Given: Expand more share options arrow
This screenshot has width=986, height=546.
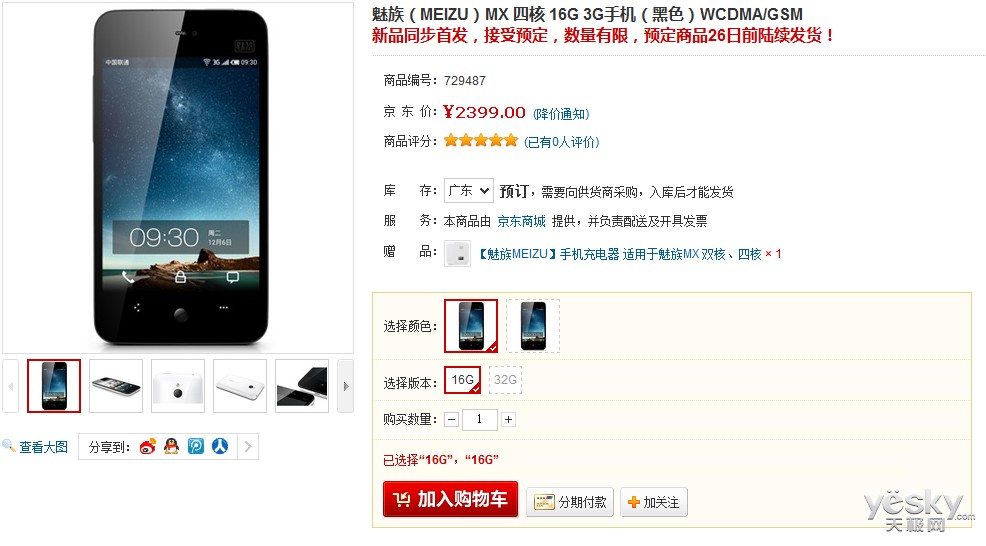Looking at the screenshot, I should coord(248,447).
